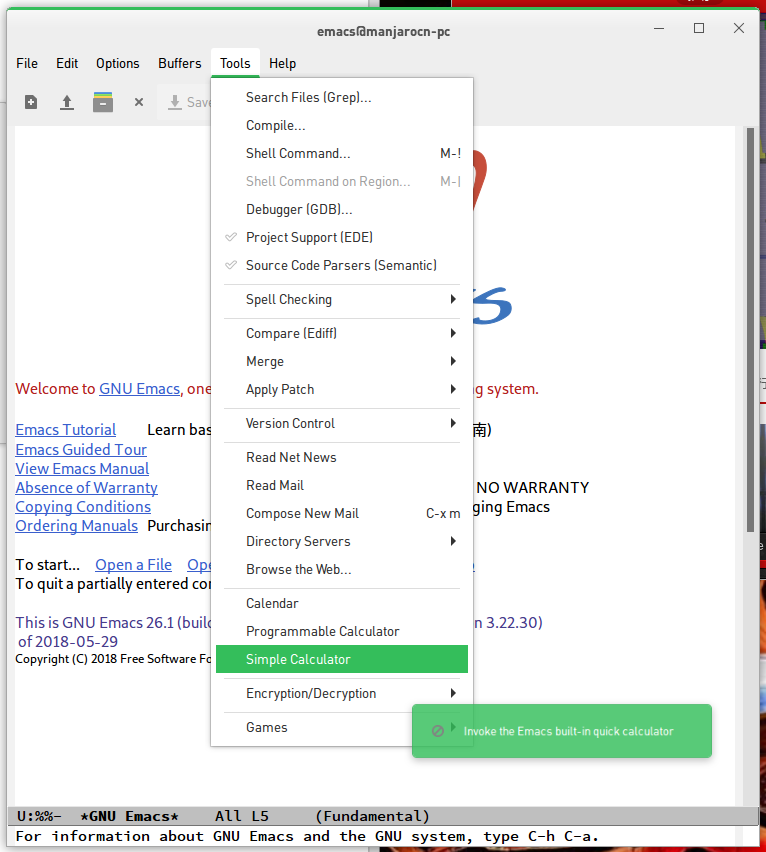
Task: Click the Kill Buffer X toolbar icon
Action: [139, 102]
